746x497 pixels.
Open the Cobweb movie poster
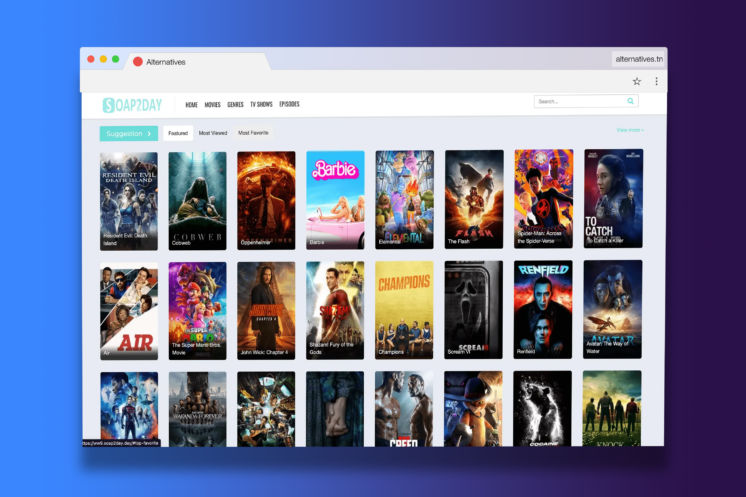coord(197,201)
